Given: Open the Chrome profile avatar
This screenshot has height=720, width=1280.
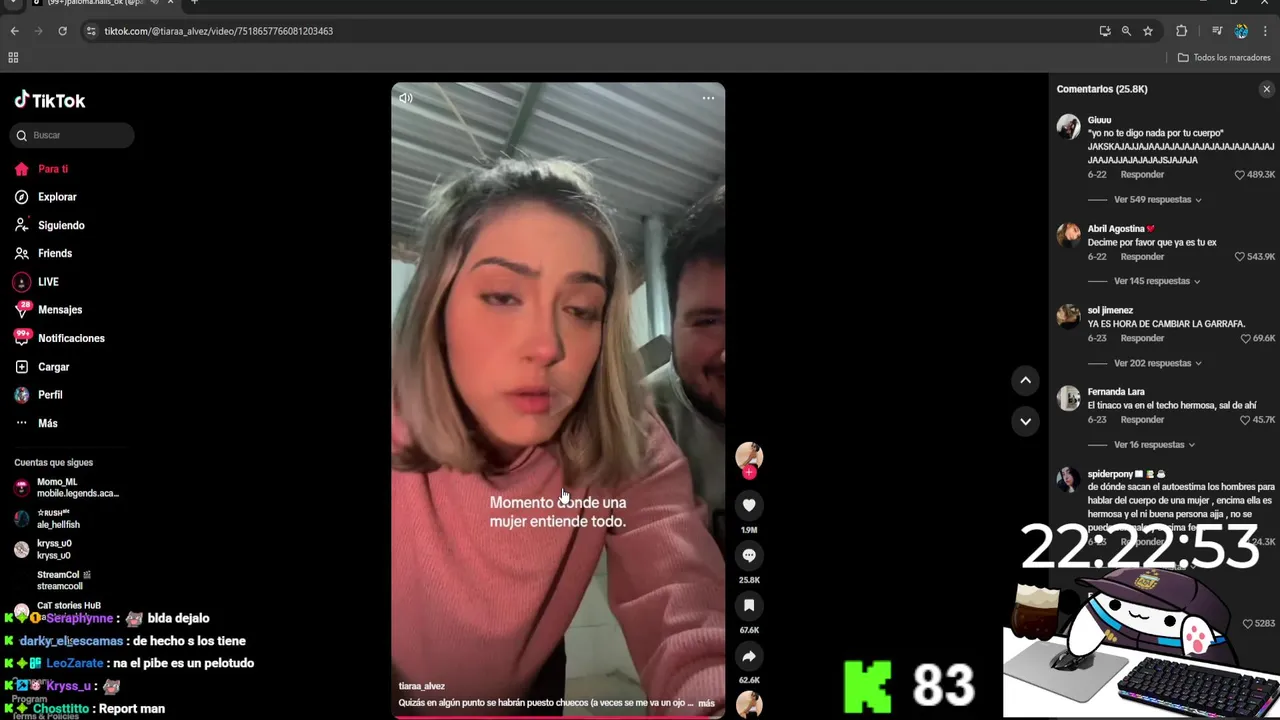Looking at the screenshot, I should click(1241, 31).
